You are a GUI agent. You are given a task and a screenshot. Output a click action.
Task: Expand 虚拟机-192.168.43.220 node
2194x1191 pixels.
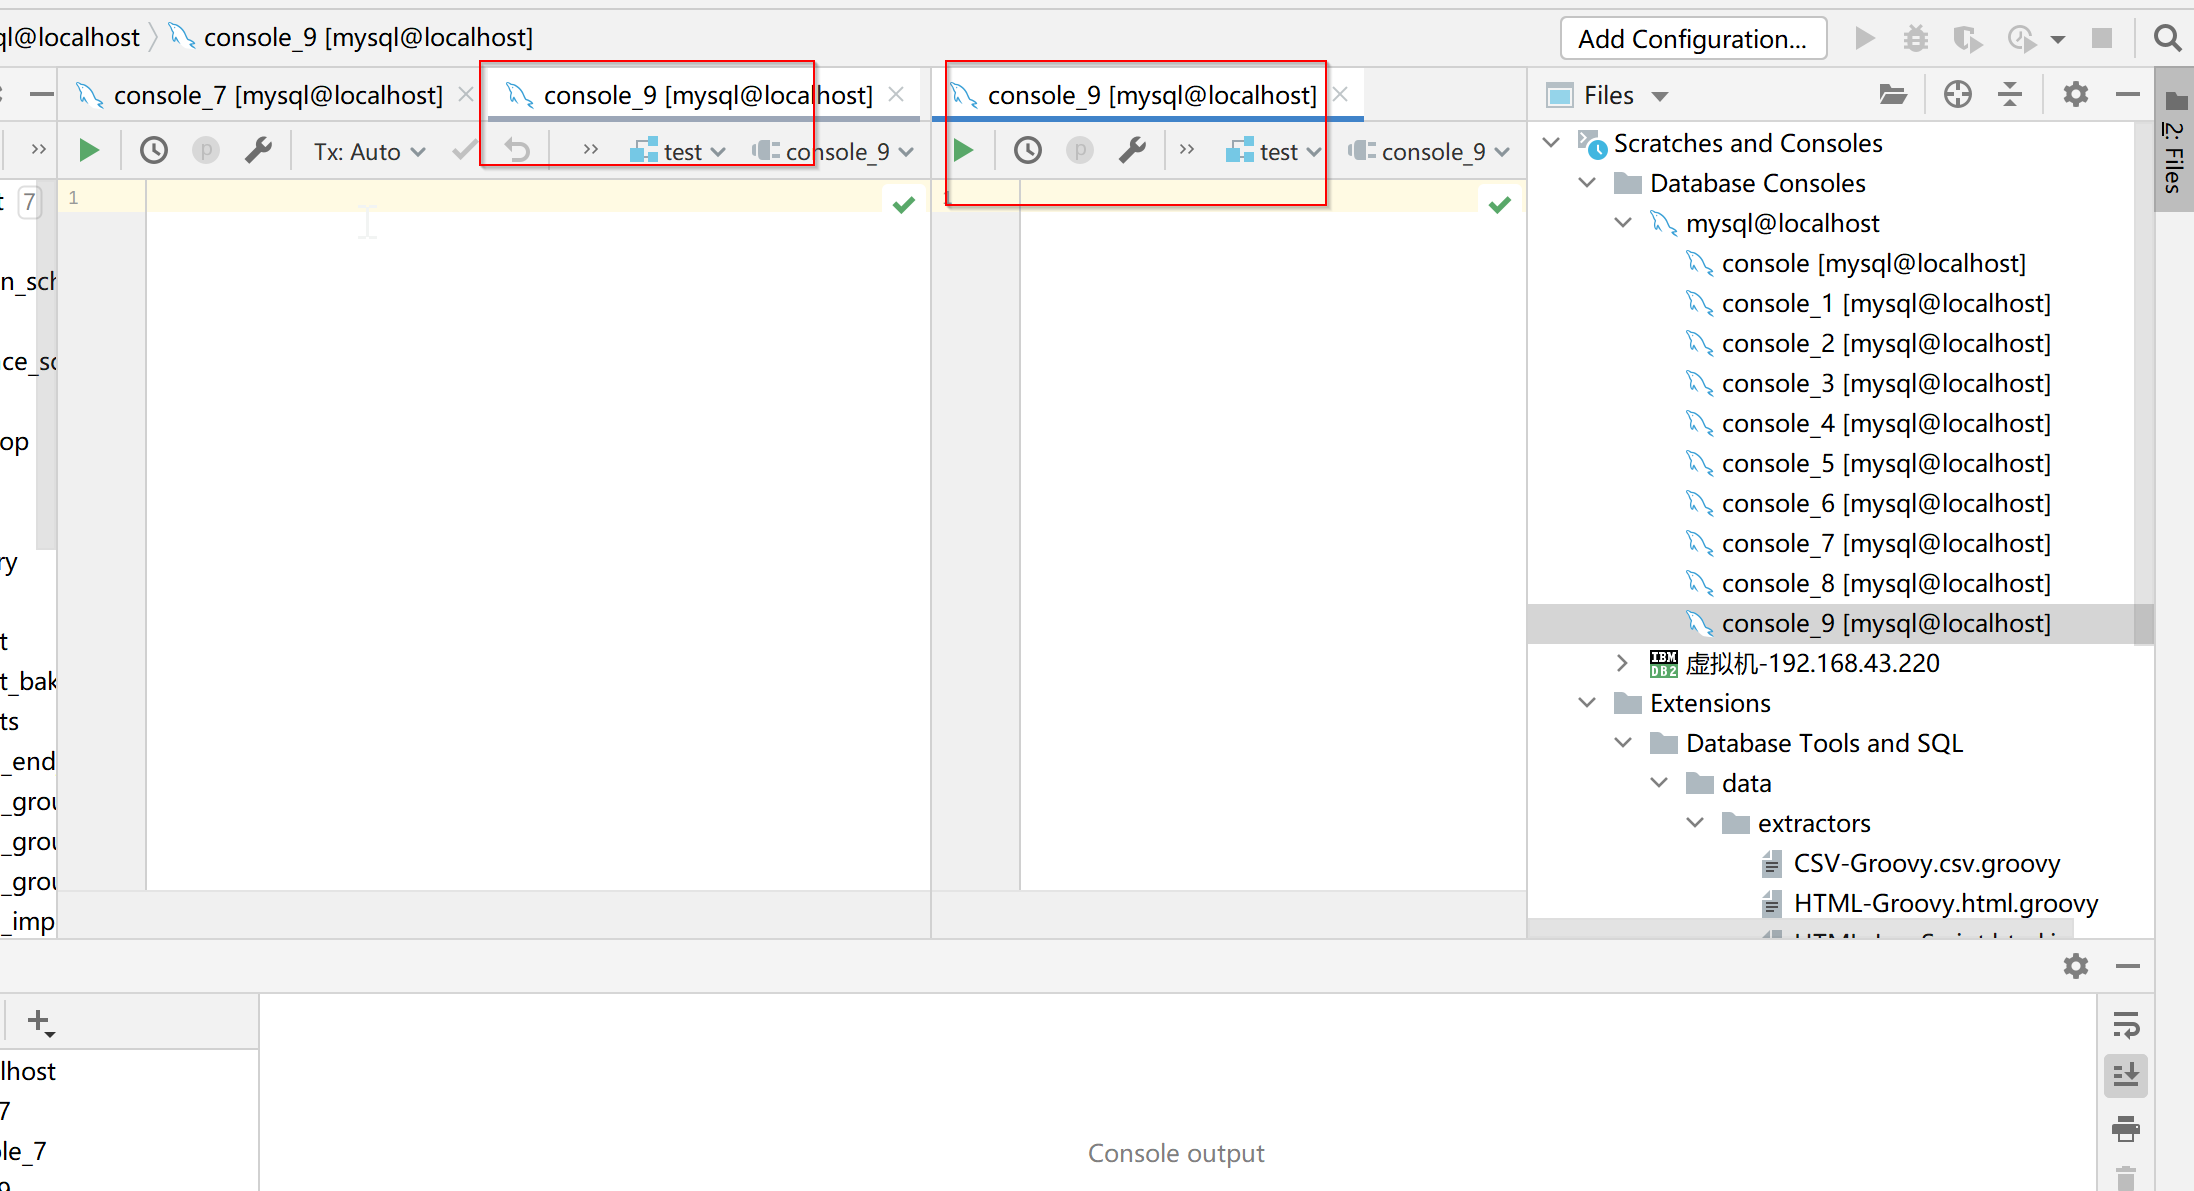(1624, 663)
